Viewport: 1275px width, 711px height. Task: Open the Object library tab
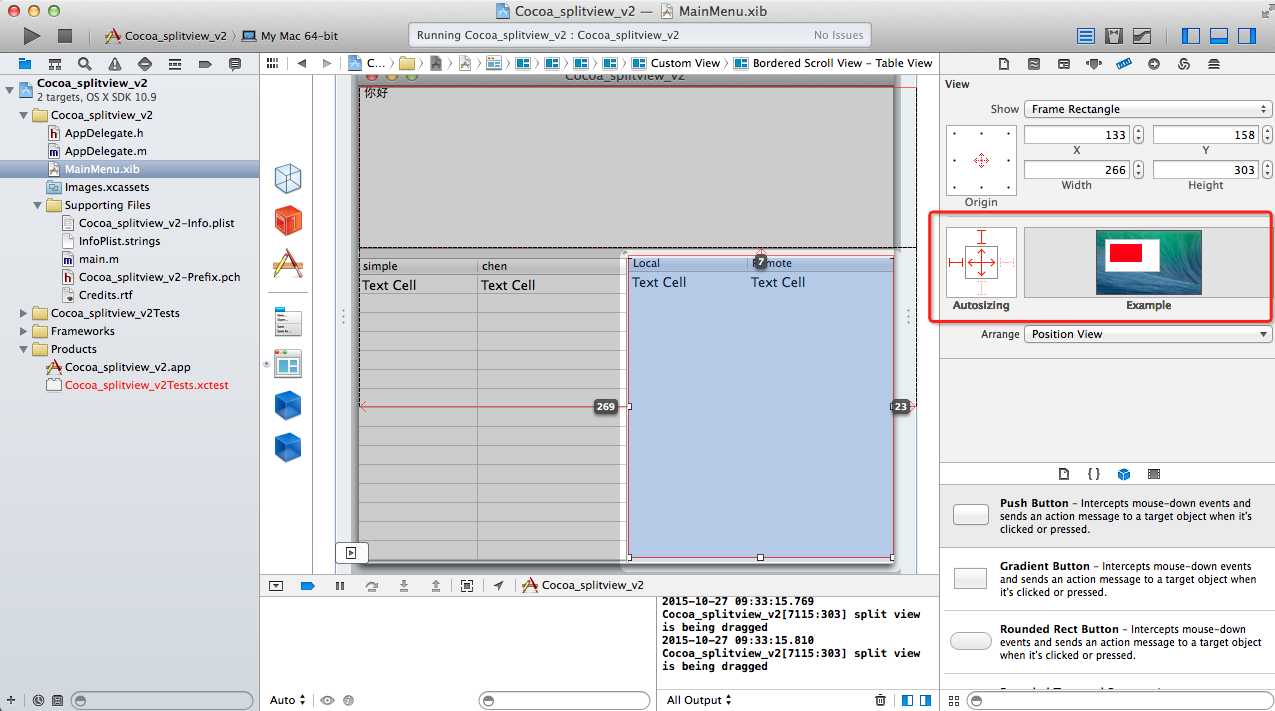click(1124, 474)
